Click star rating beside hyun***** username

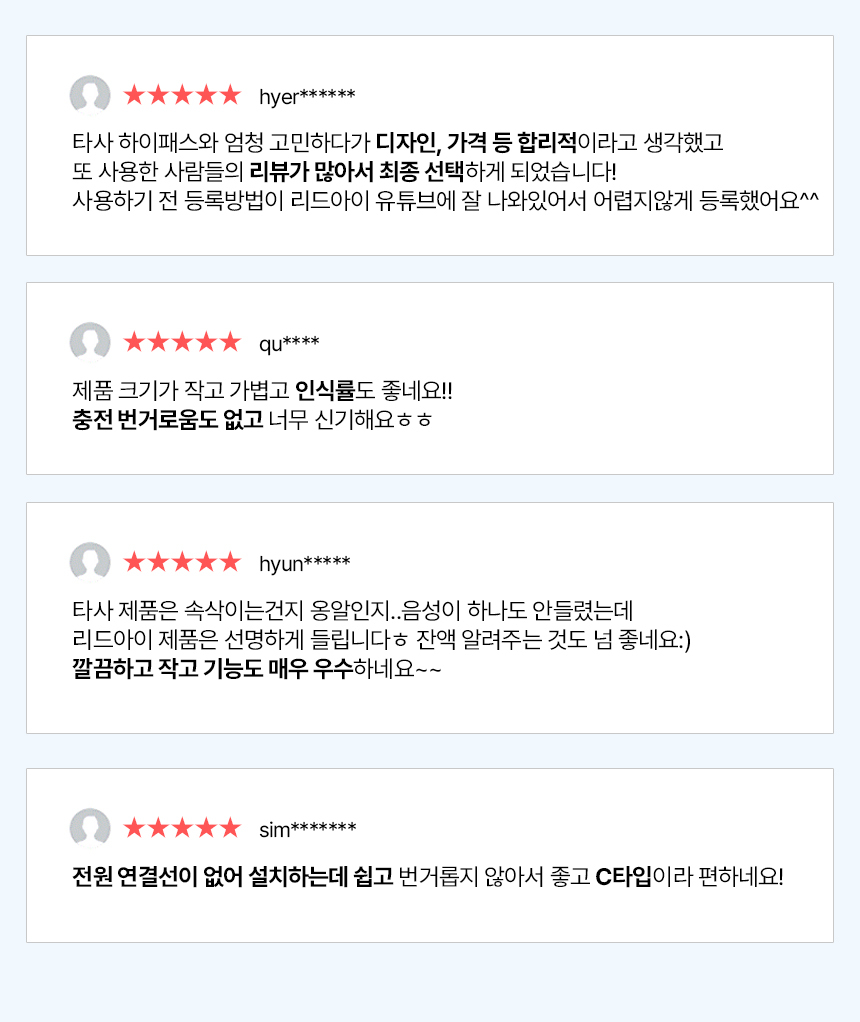point(182,562)
